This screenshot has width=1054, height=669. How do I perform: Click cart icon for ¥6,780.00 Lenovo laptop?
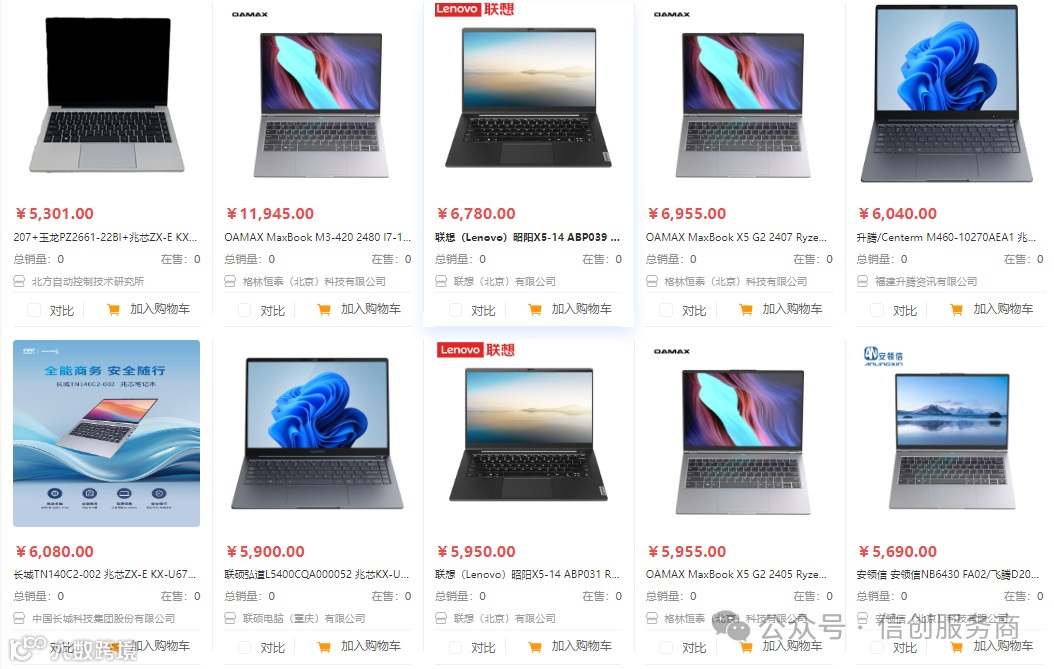pos(535,309)
